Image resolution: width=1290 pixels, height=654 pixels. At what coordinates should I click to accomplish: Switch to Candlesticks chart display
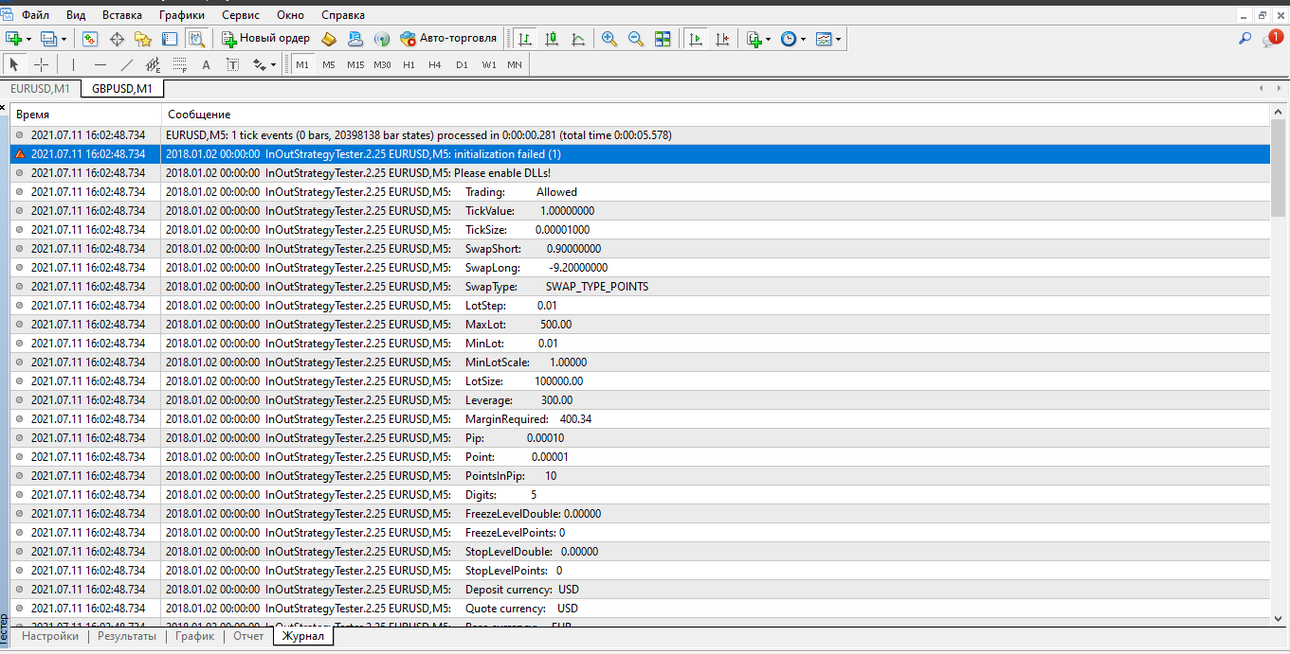pyautogui.click(x=551, y=38)
